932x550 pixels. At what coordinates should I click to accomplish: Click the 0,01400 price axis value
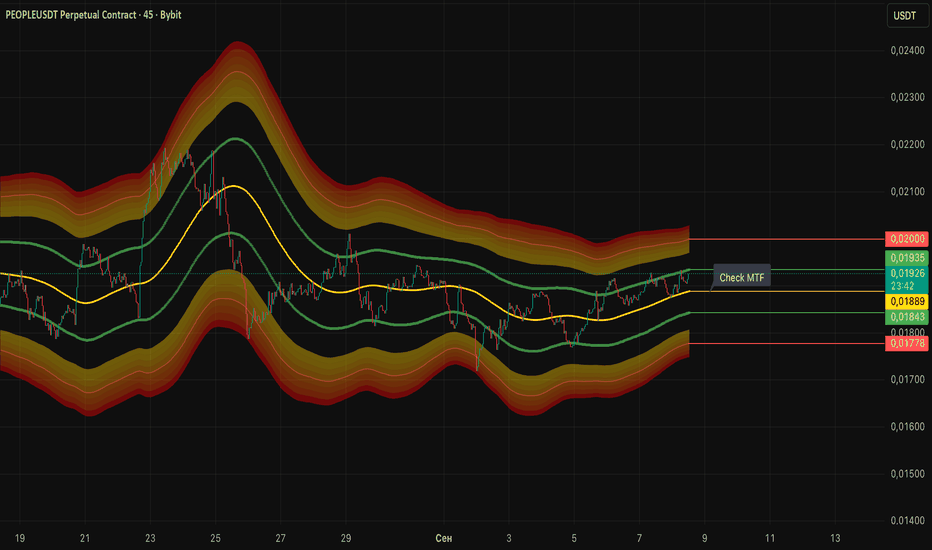pyautogui.click(x=908, y=520)
